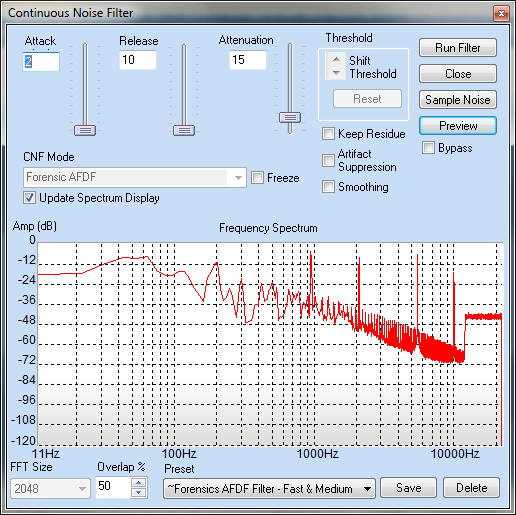Enable the Bypass checkbox
The image size is (516, 515).
[x=428, y=147]
